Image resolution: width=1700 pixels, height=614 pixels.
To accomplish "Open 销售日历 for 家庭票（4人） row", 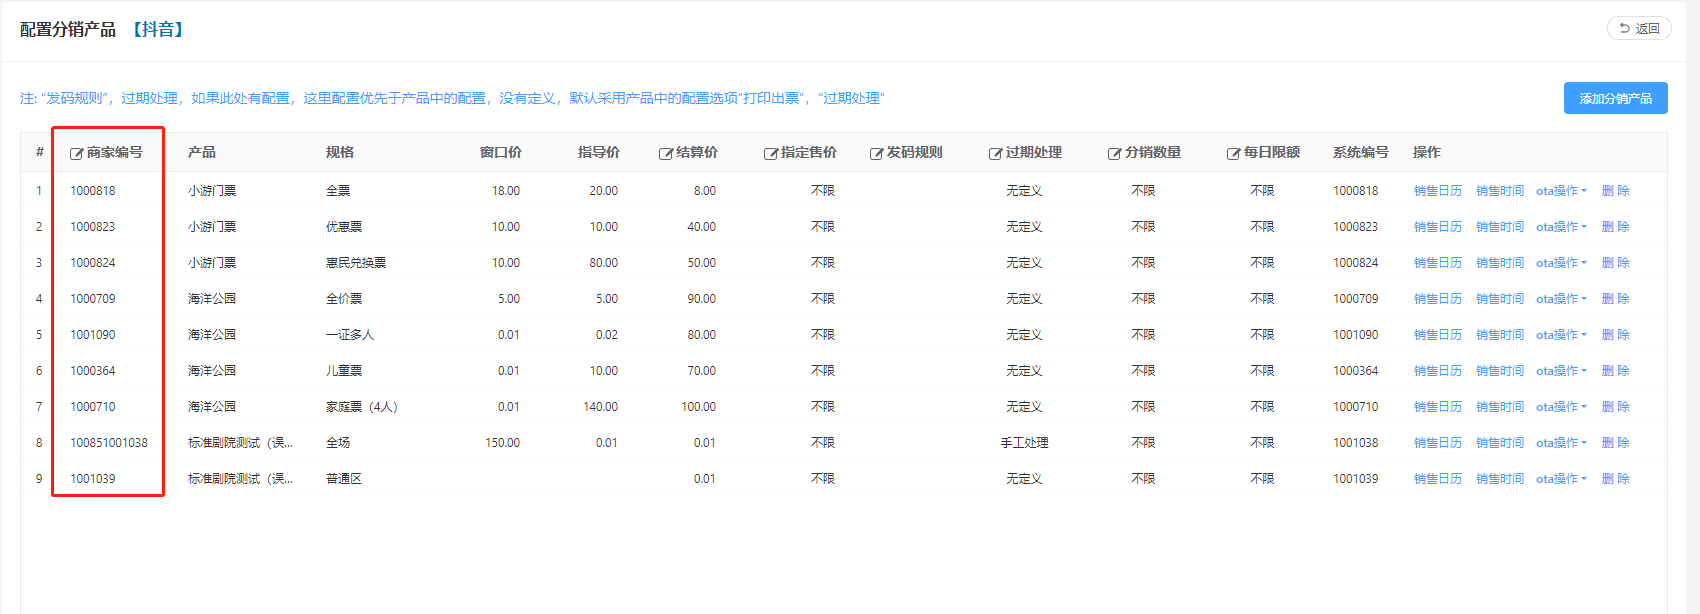I will pos(1437,407).
